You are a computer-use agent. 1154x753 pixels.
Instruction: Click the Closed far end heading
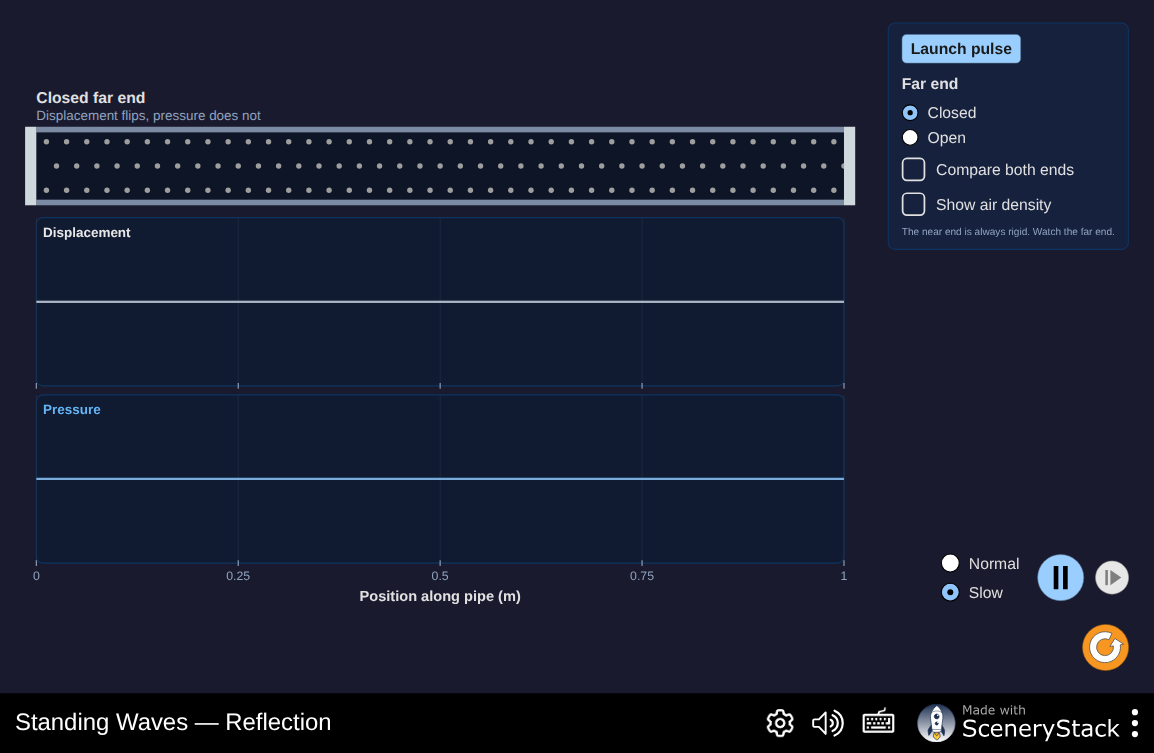pyautogui.click(x=91, y=98)
